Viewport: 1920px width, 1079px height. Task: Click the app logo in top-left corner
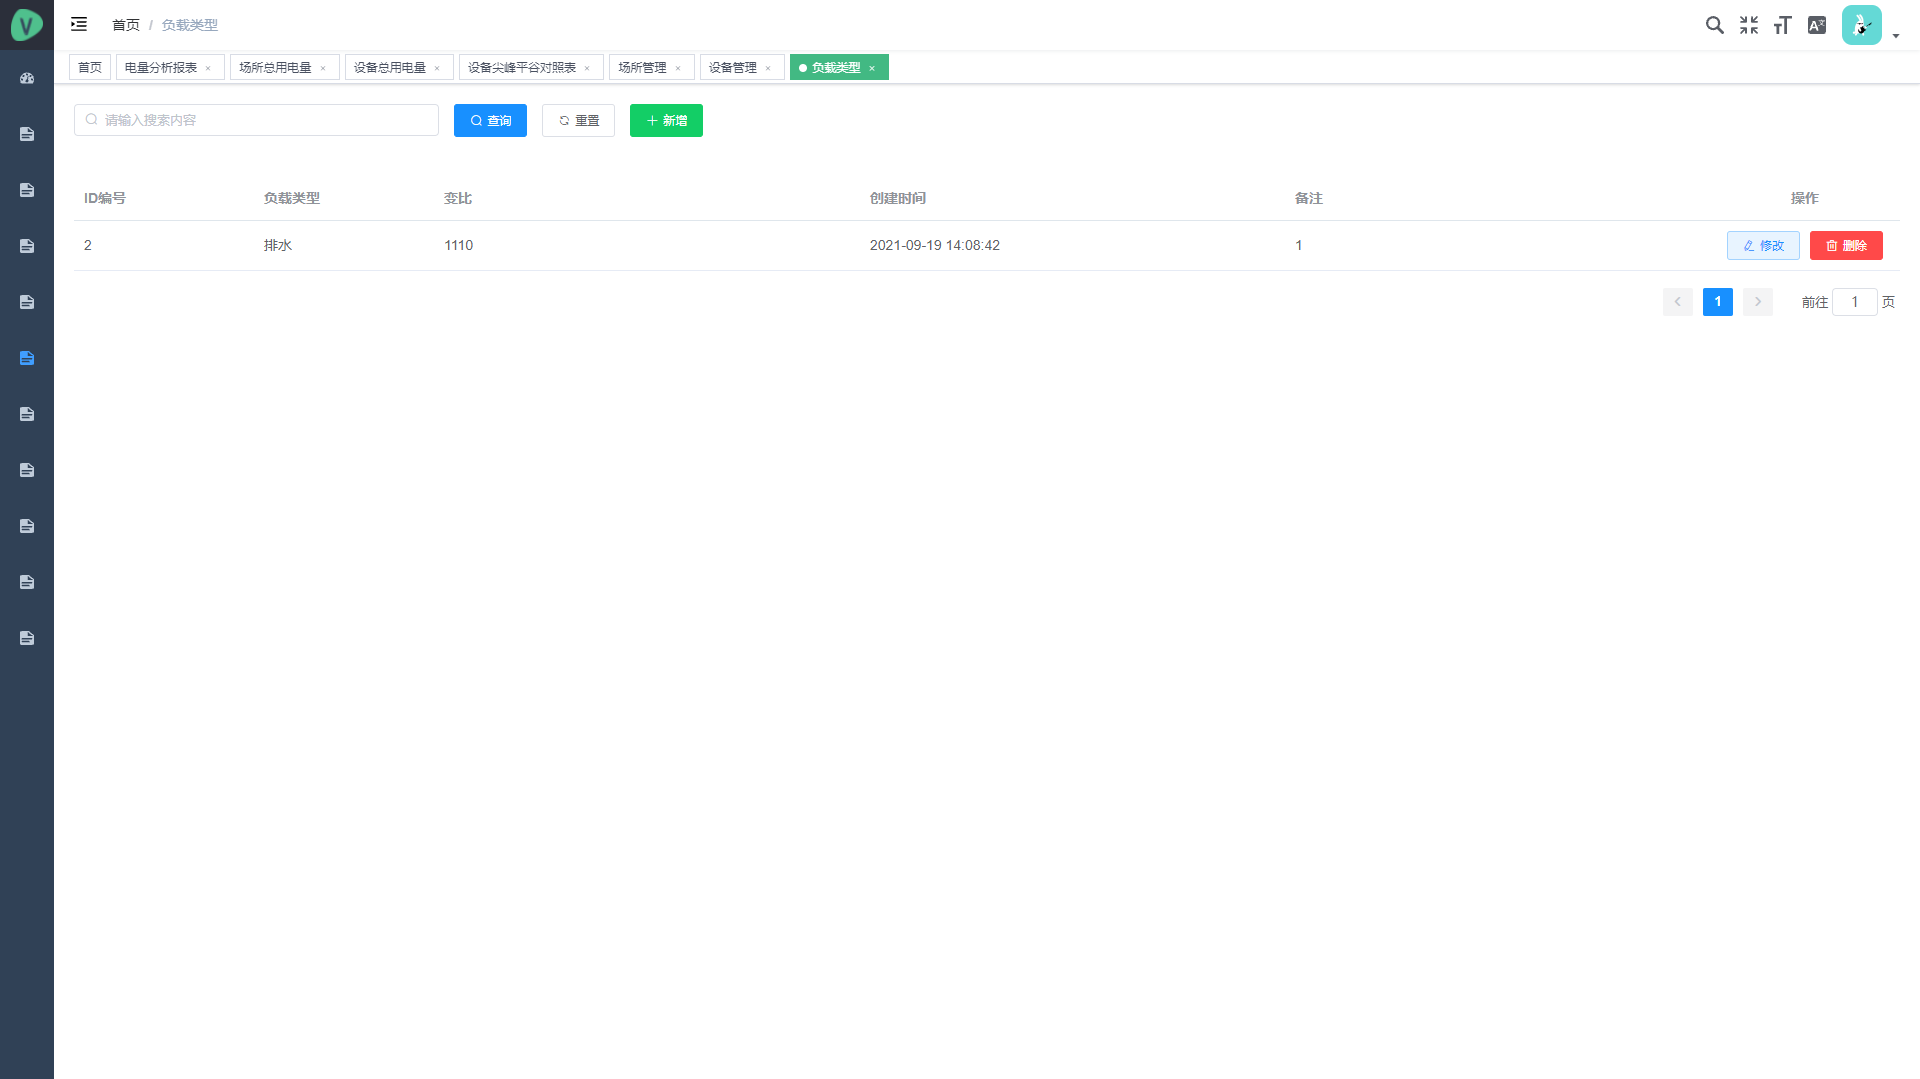click(27, 25)
